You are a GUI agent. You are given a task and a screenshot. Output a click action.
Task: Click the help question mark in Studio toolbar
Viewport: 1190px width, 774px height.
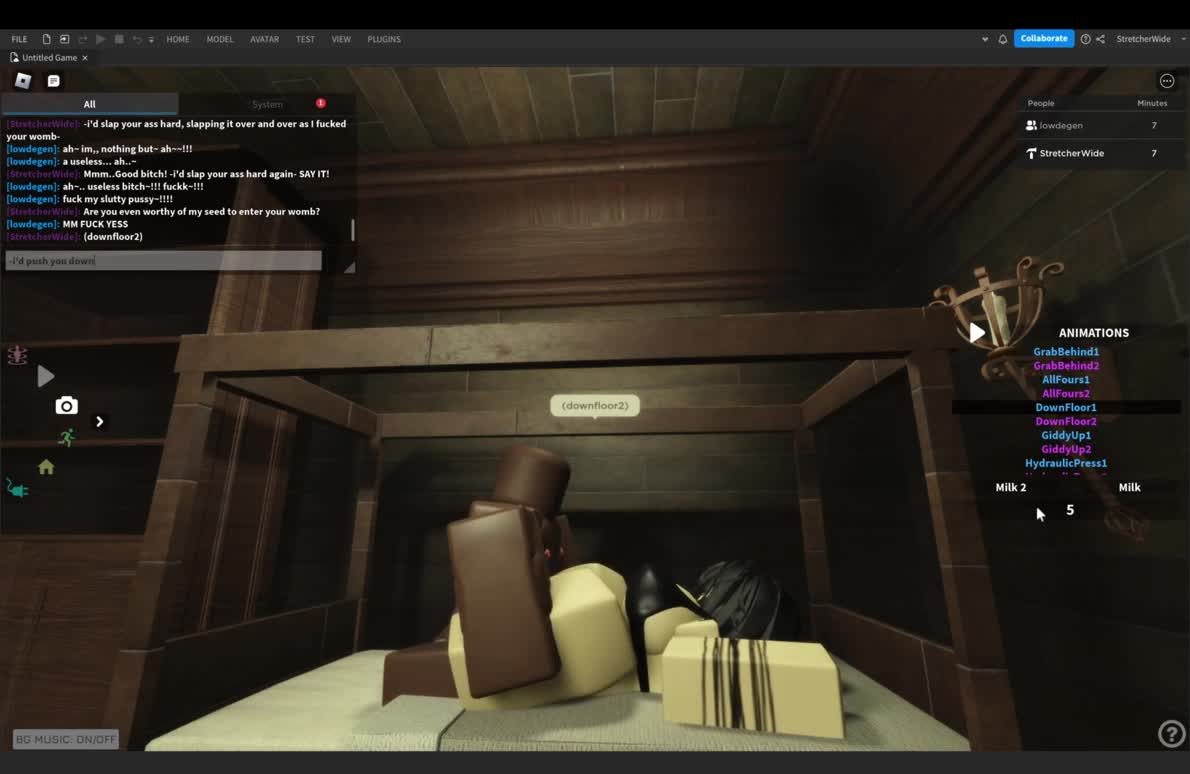1085,39
